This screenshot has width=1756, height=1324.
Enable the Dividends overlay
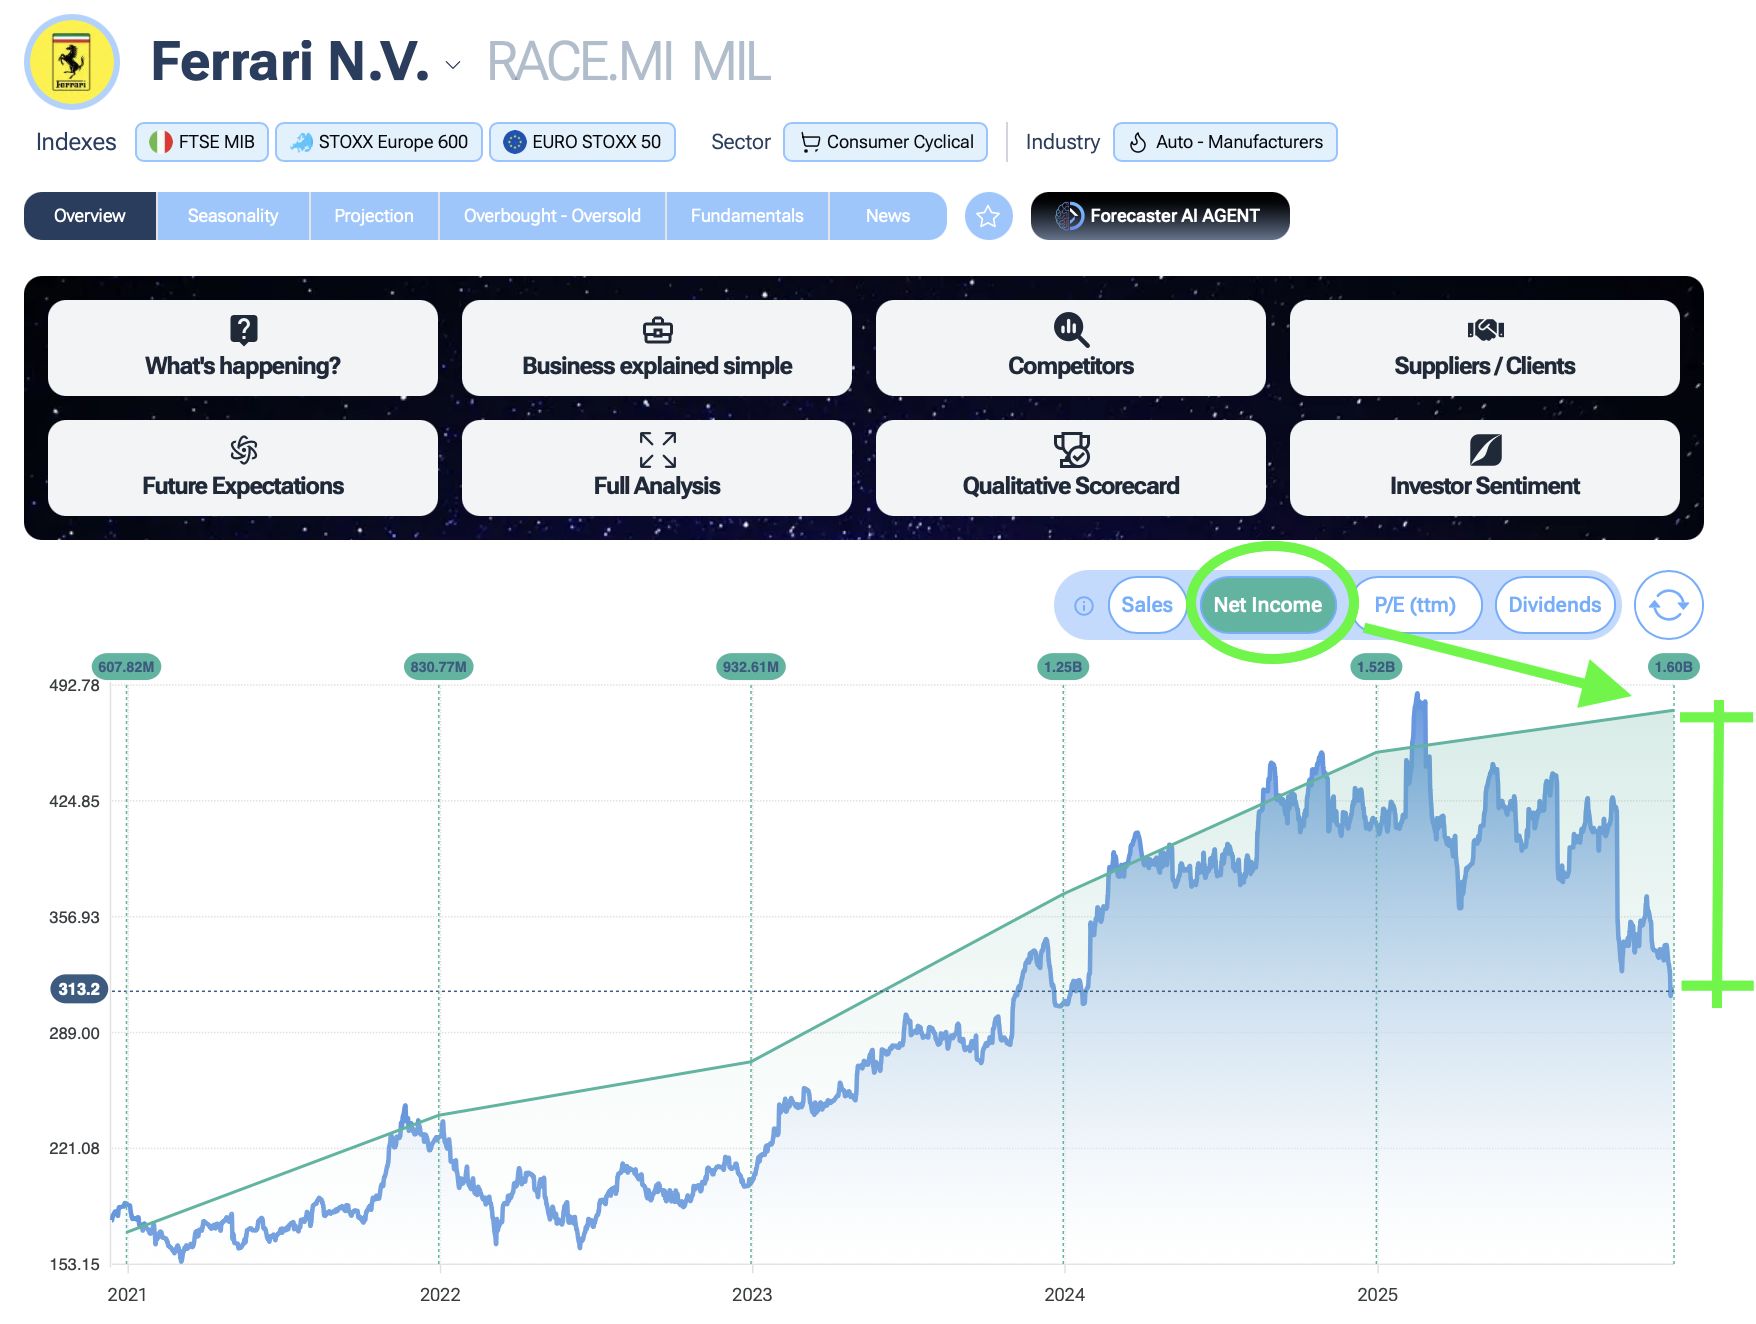tap(1554, 605)
